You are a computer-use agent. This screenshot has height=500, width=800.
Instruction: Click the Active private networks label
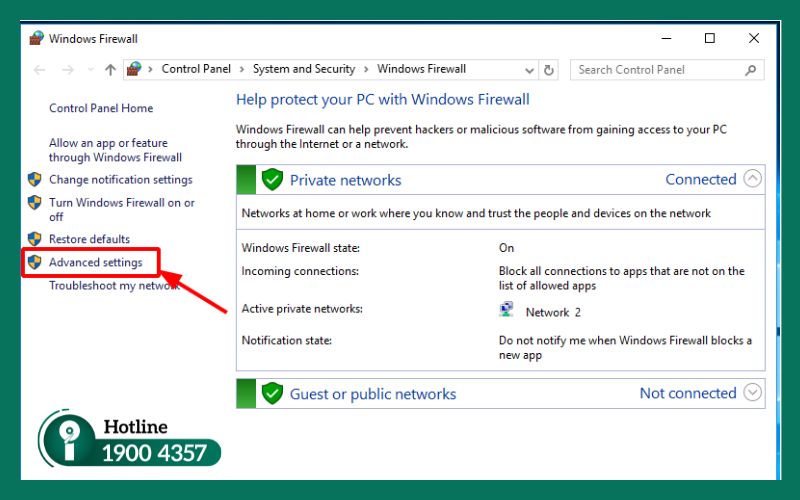(x=302, y=309)
